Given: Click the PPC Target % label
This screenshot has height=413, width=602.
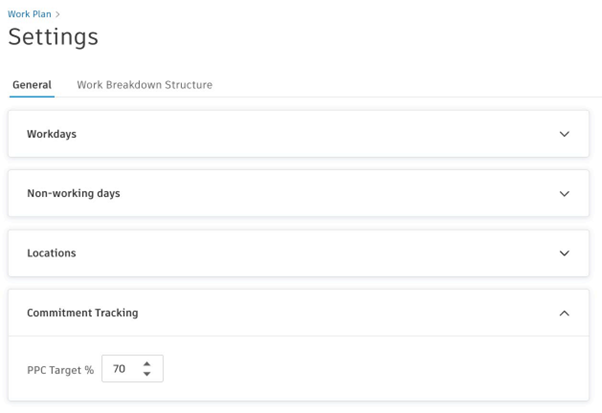Looking at the screenshot, I should (60, 370).
